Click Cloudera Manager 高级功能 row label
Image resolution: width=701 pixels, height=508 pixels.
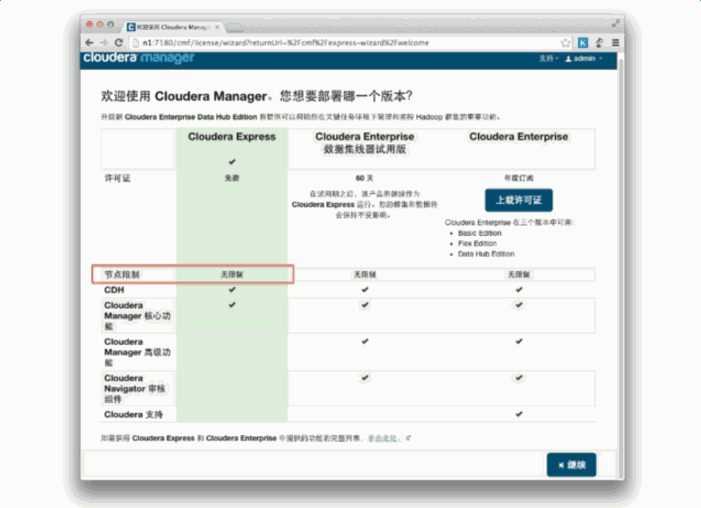click(137, 352)
